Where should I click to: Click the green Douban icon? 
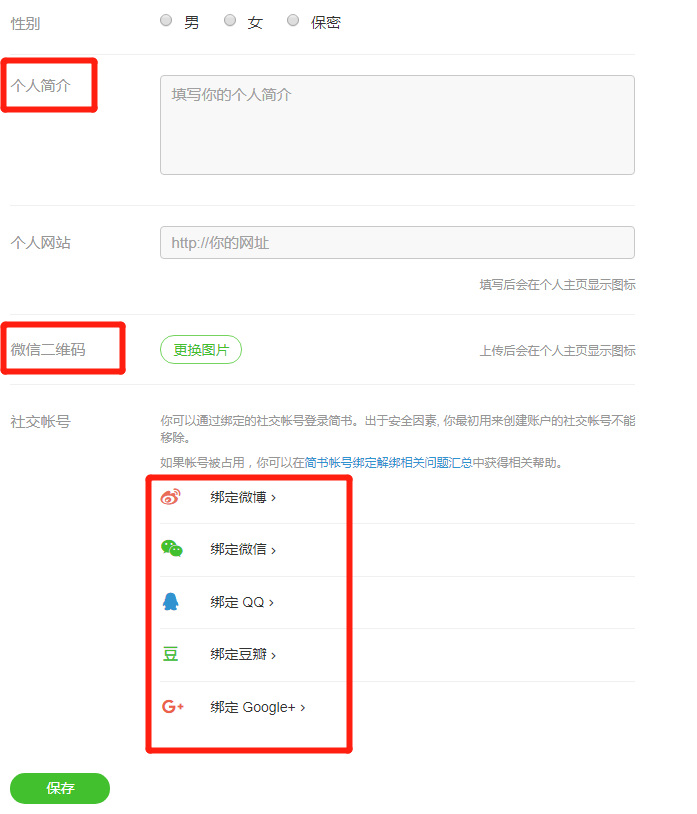[171, 654]
